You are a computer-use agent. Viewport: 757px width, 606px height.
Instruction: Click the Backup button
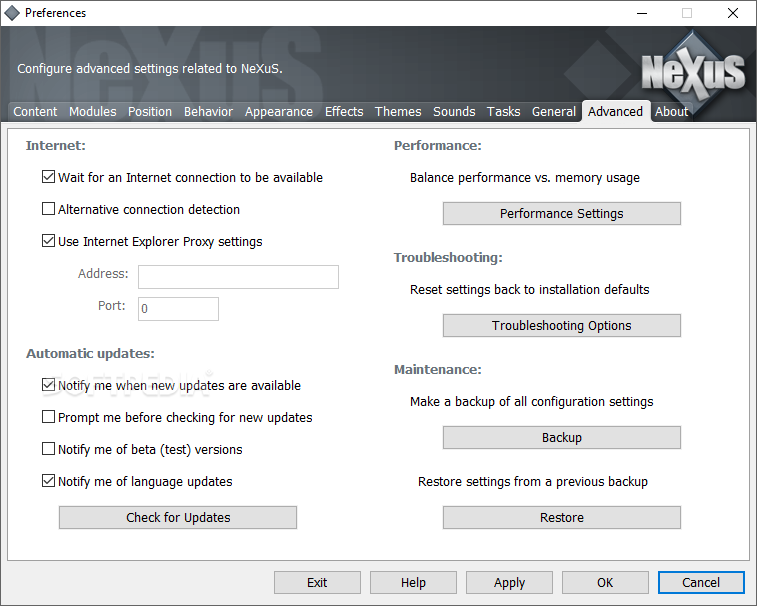coord(561,437)
